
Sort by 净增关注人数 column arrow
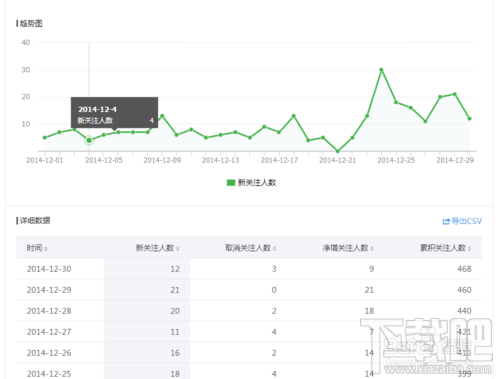pyautogui.click(x=372, y=249)
